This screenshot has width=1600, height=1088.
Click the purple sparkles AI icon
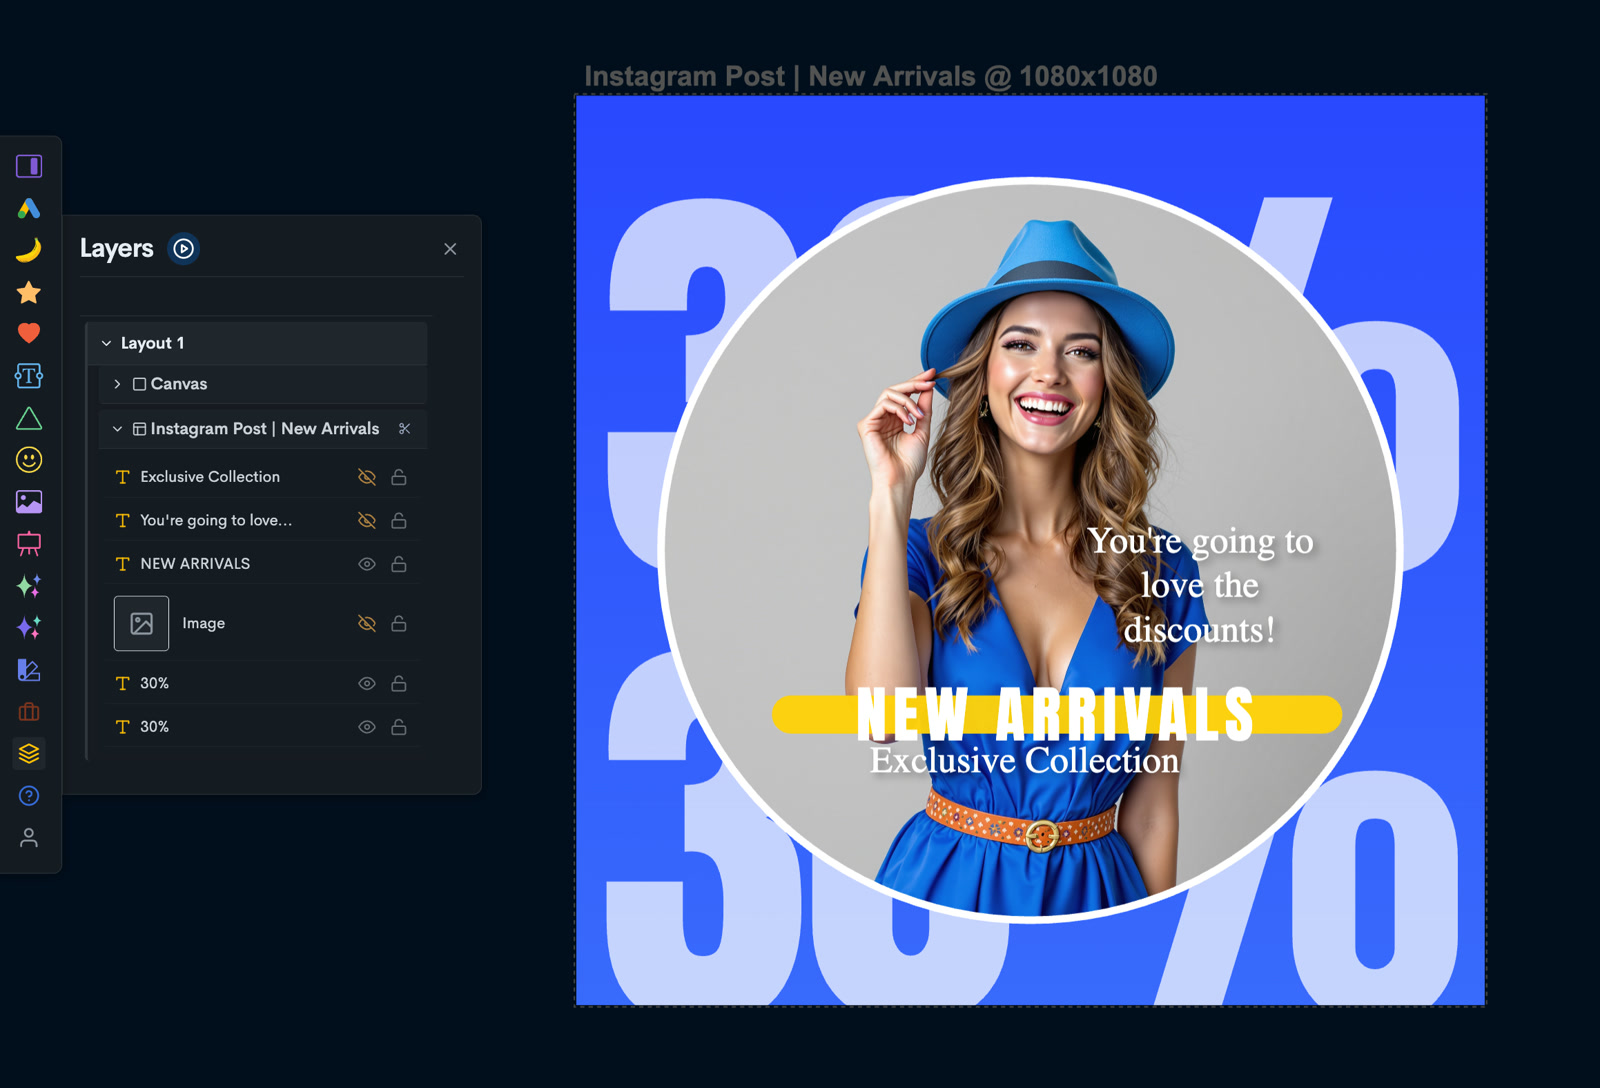(x=29, y=628)
